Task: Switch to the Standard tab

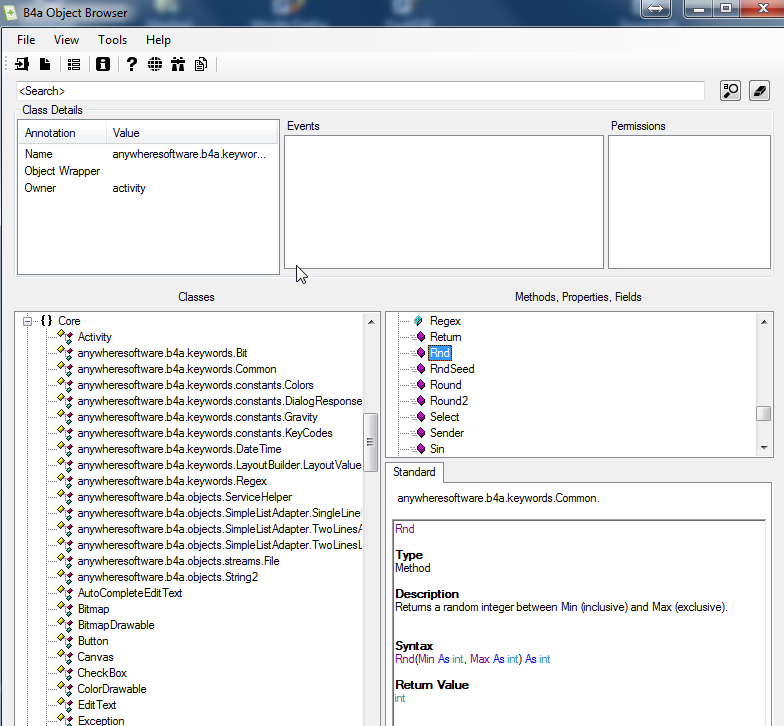Action: point(414,472)
